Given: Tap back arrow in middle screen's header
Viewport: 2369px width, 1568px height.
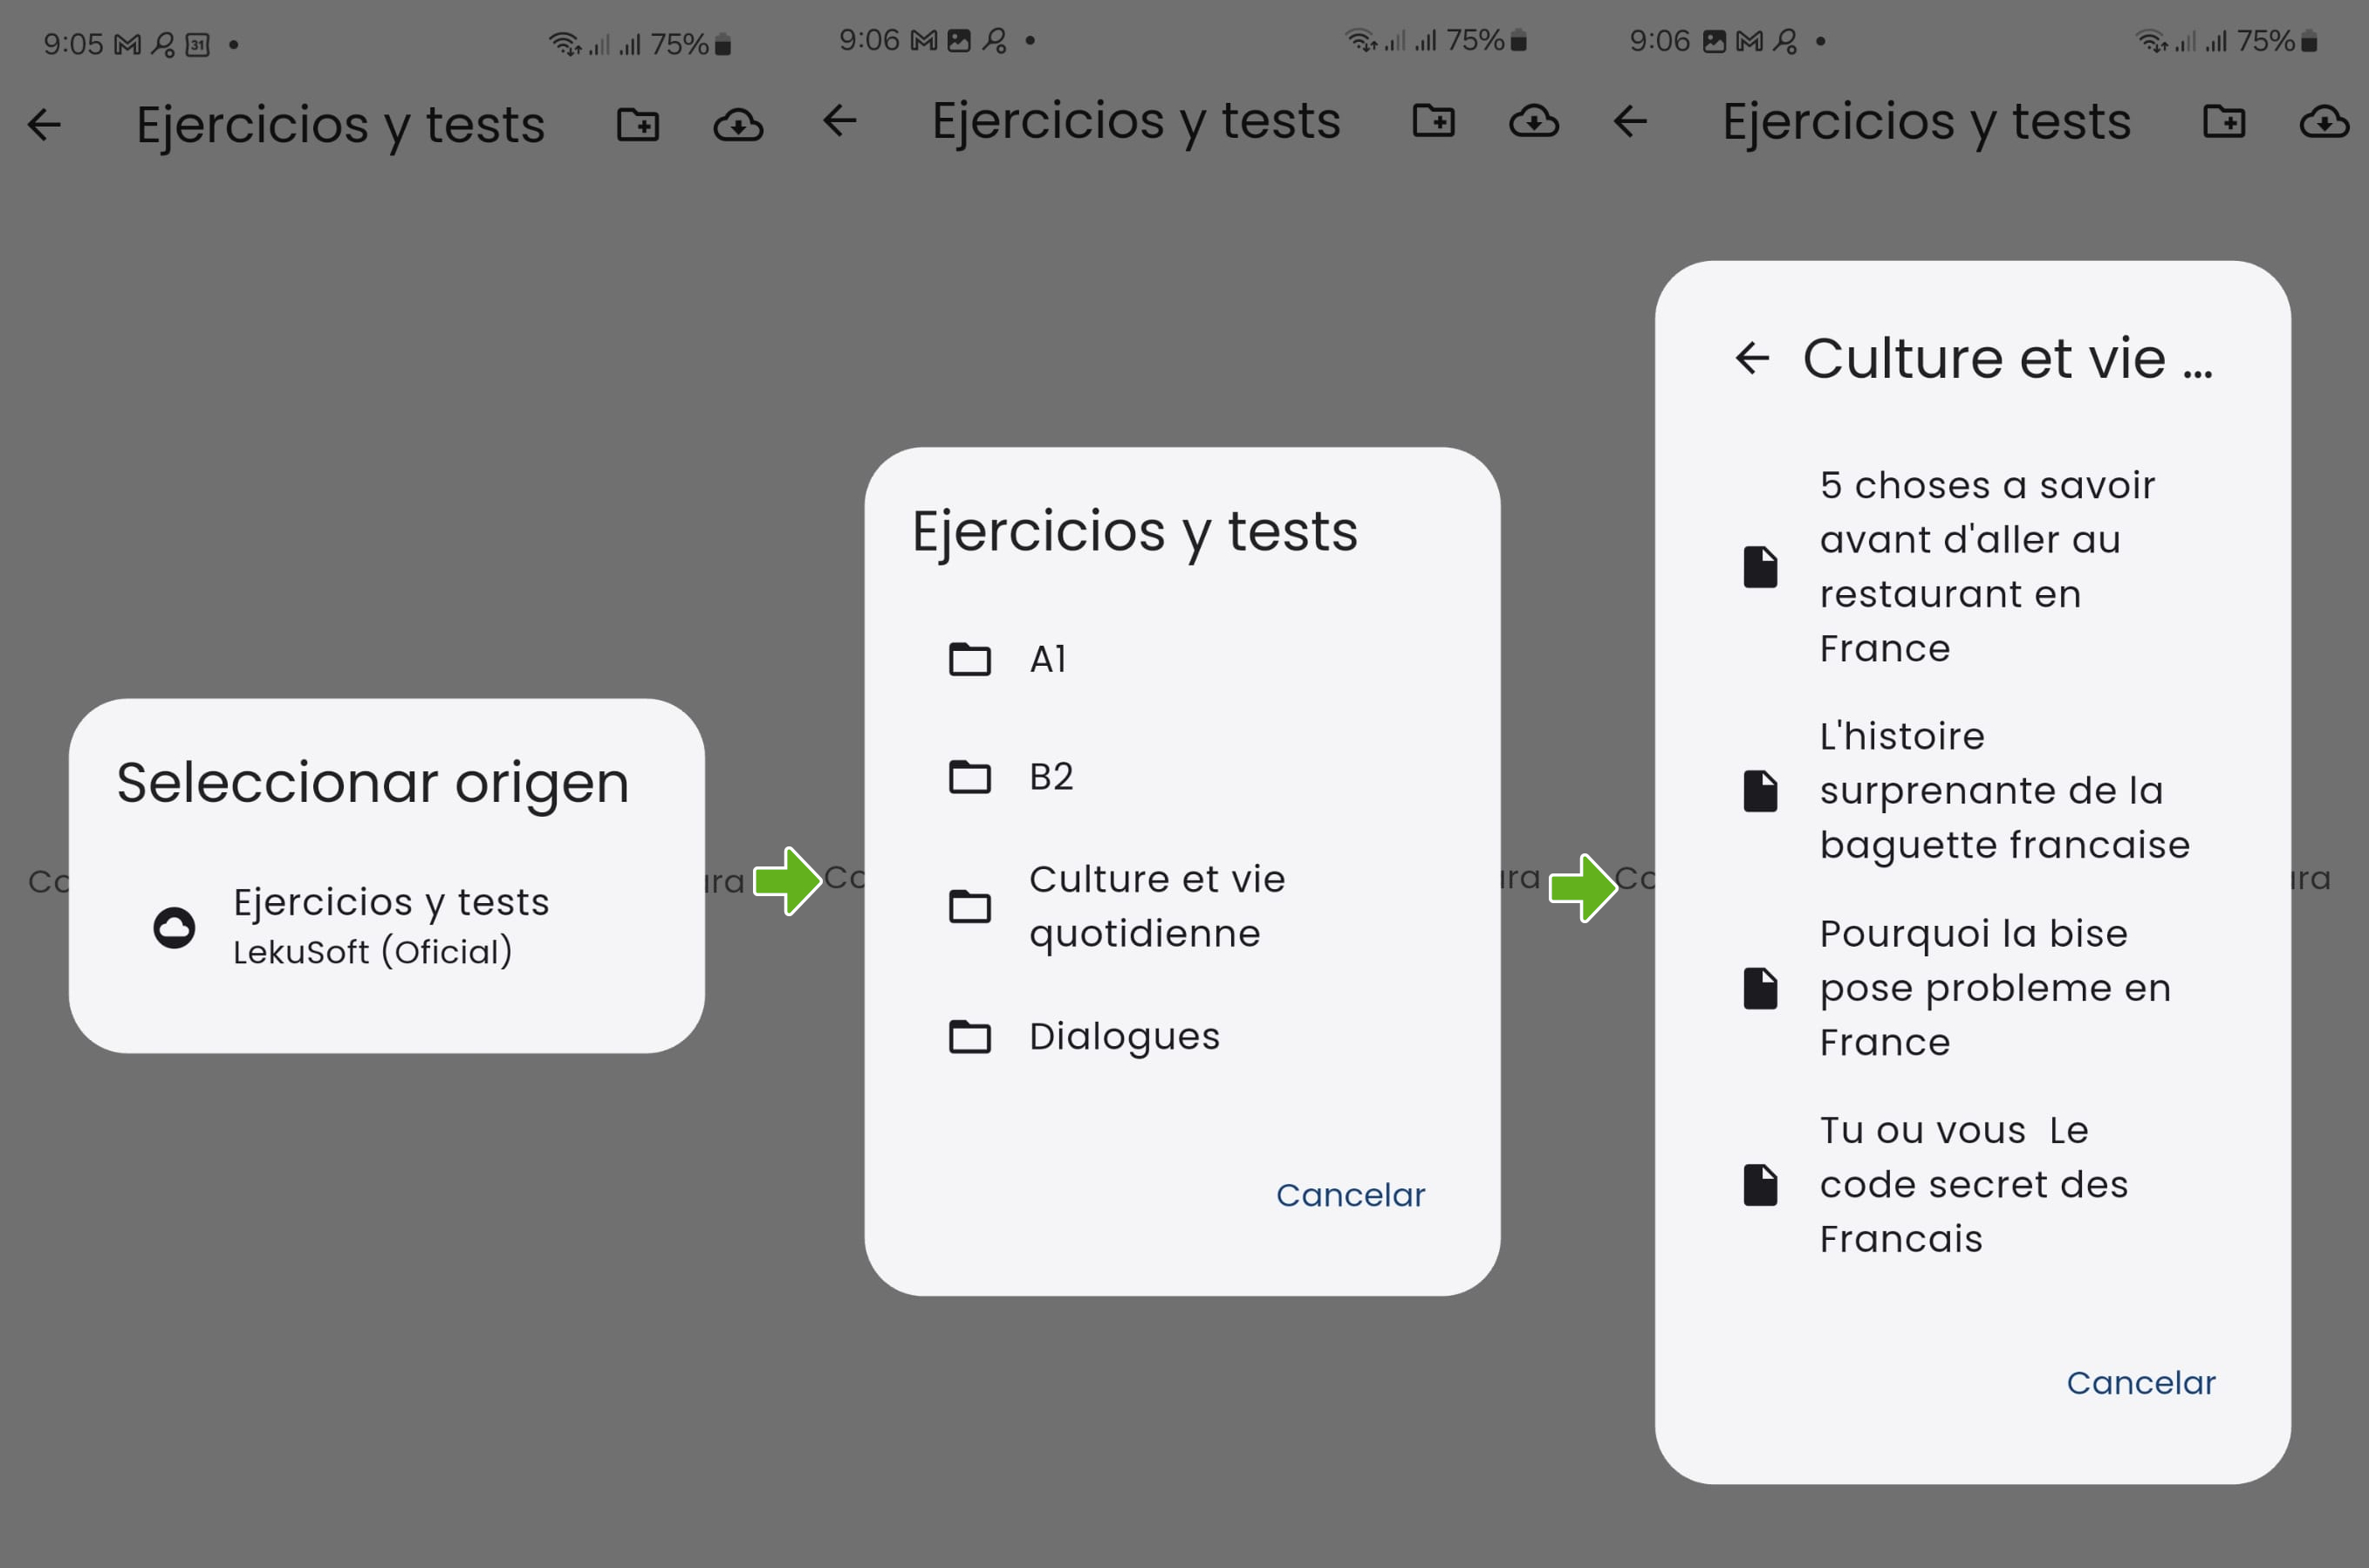Looking at the screenshot, I should pos(840,121).
